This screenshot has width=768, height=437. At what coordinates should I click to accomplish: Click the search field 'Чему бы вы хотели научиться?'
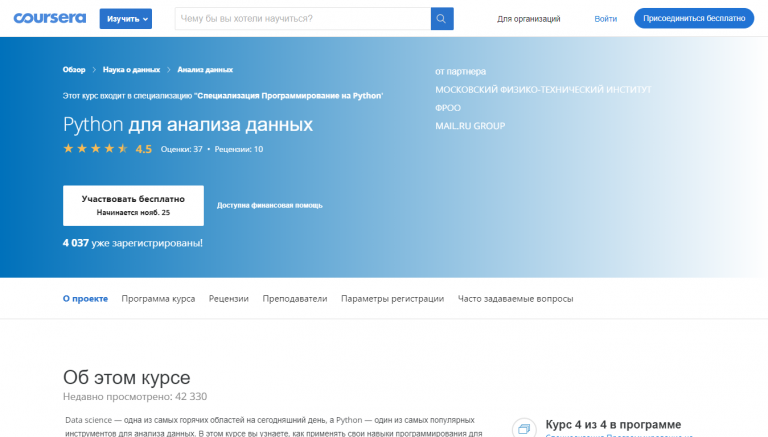click(302, 18)
